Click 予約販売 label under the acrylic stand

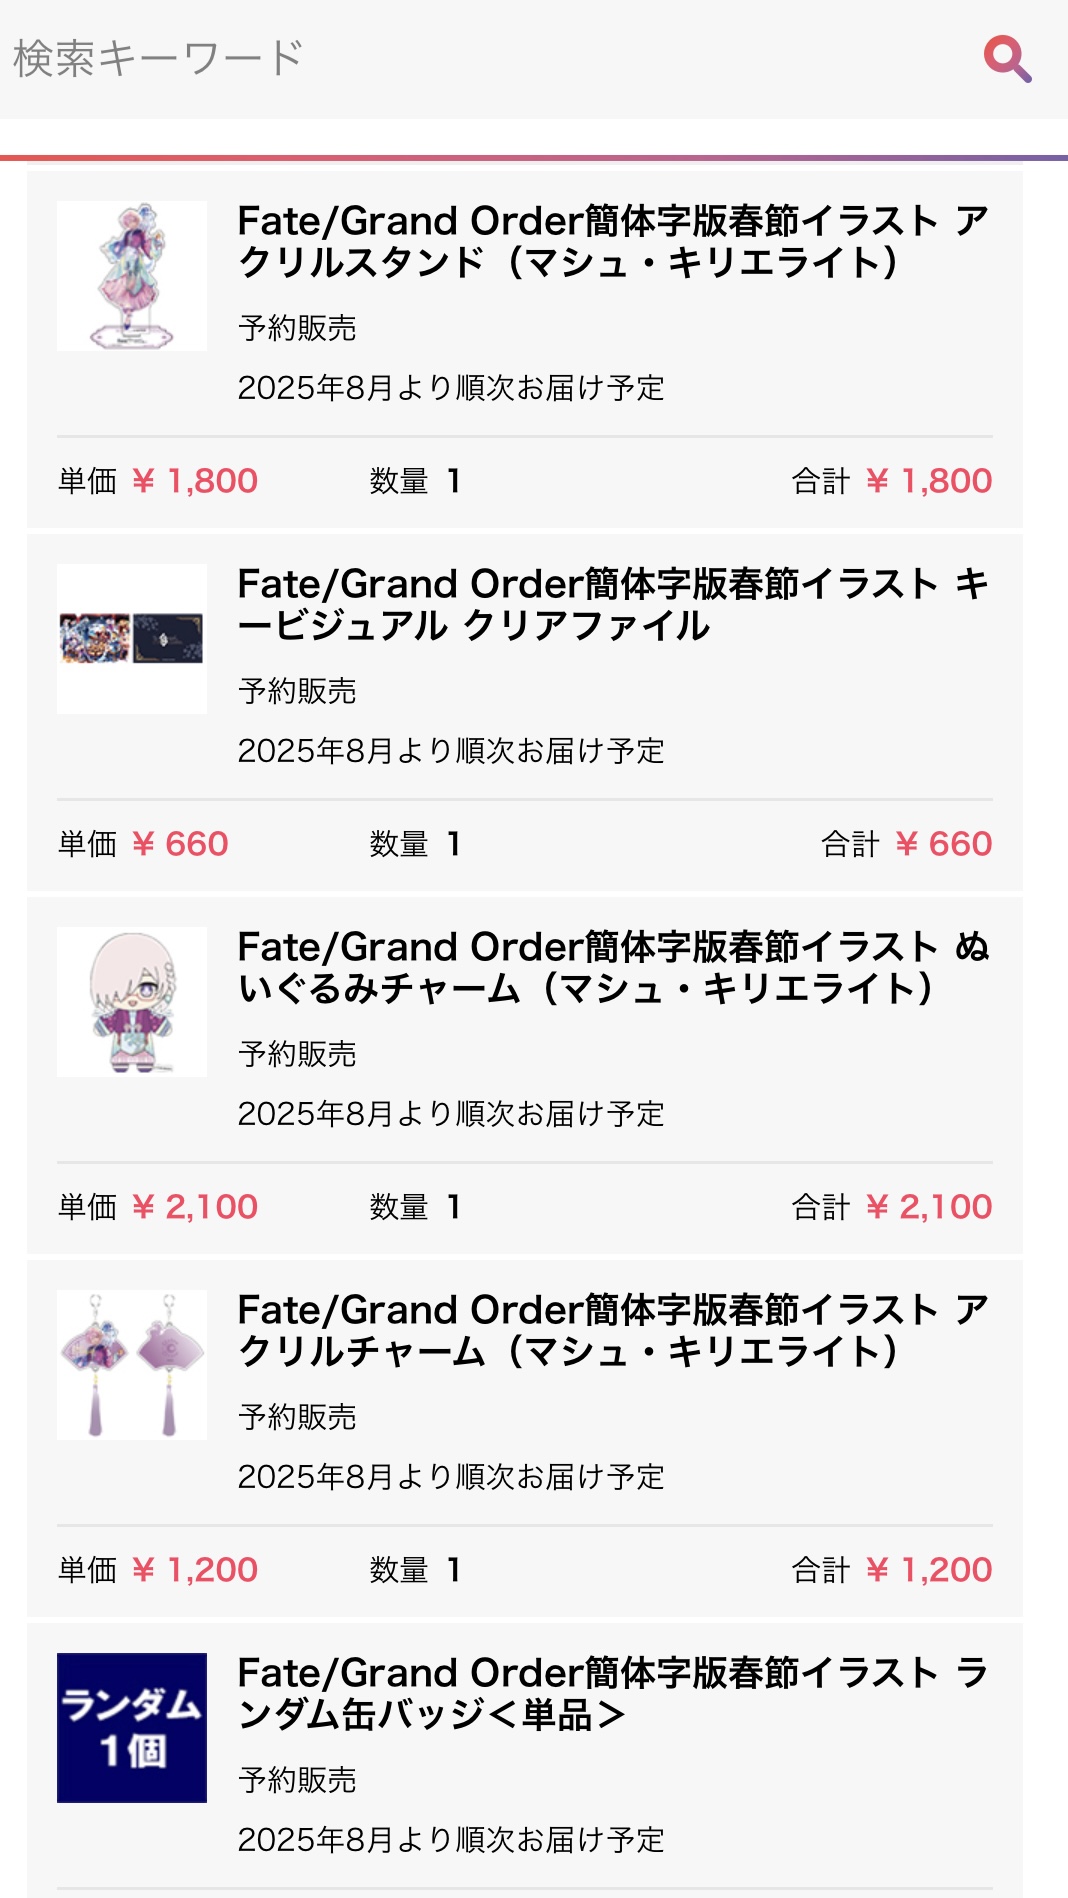pos(297,328)
